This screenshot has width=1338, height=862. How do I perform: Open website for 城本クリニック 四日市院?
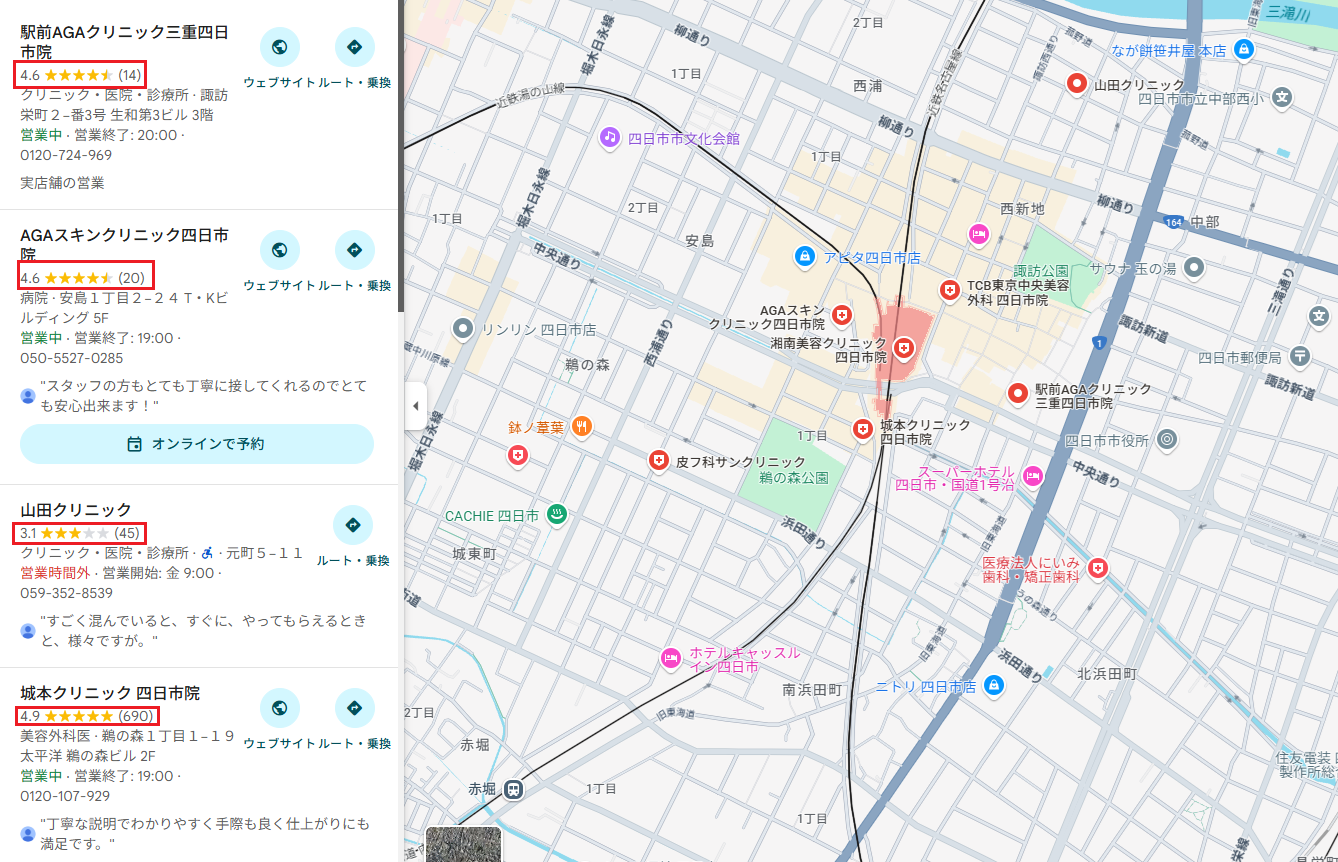point(280,708)
